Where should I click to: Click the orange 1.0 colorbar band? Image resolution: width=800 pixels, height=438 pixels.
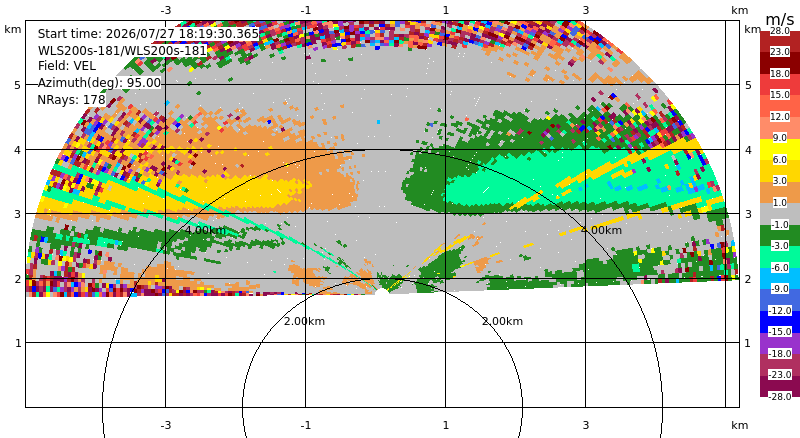(780, 192)
